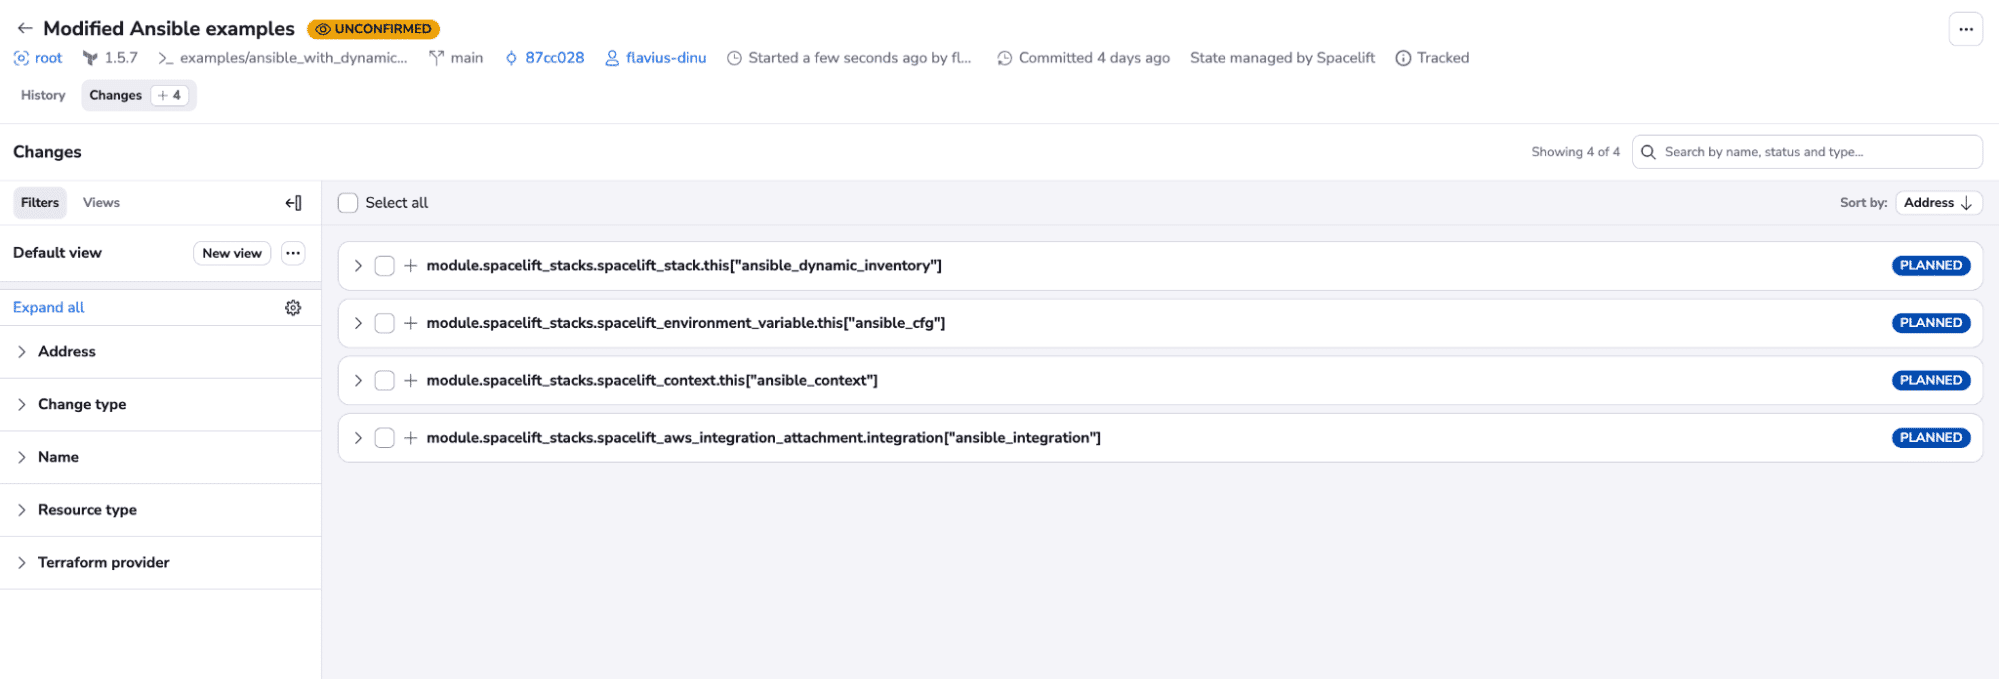Click the history icon beside Committed
This screenshot has height=680, width=1999.
1005,58
